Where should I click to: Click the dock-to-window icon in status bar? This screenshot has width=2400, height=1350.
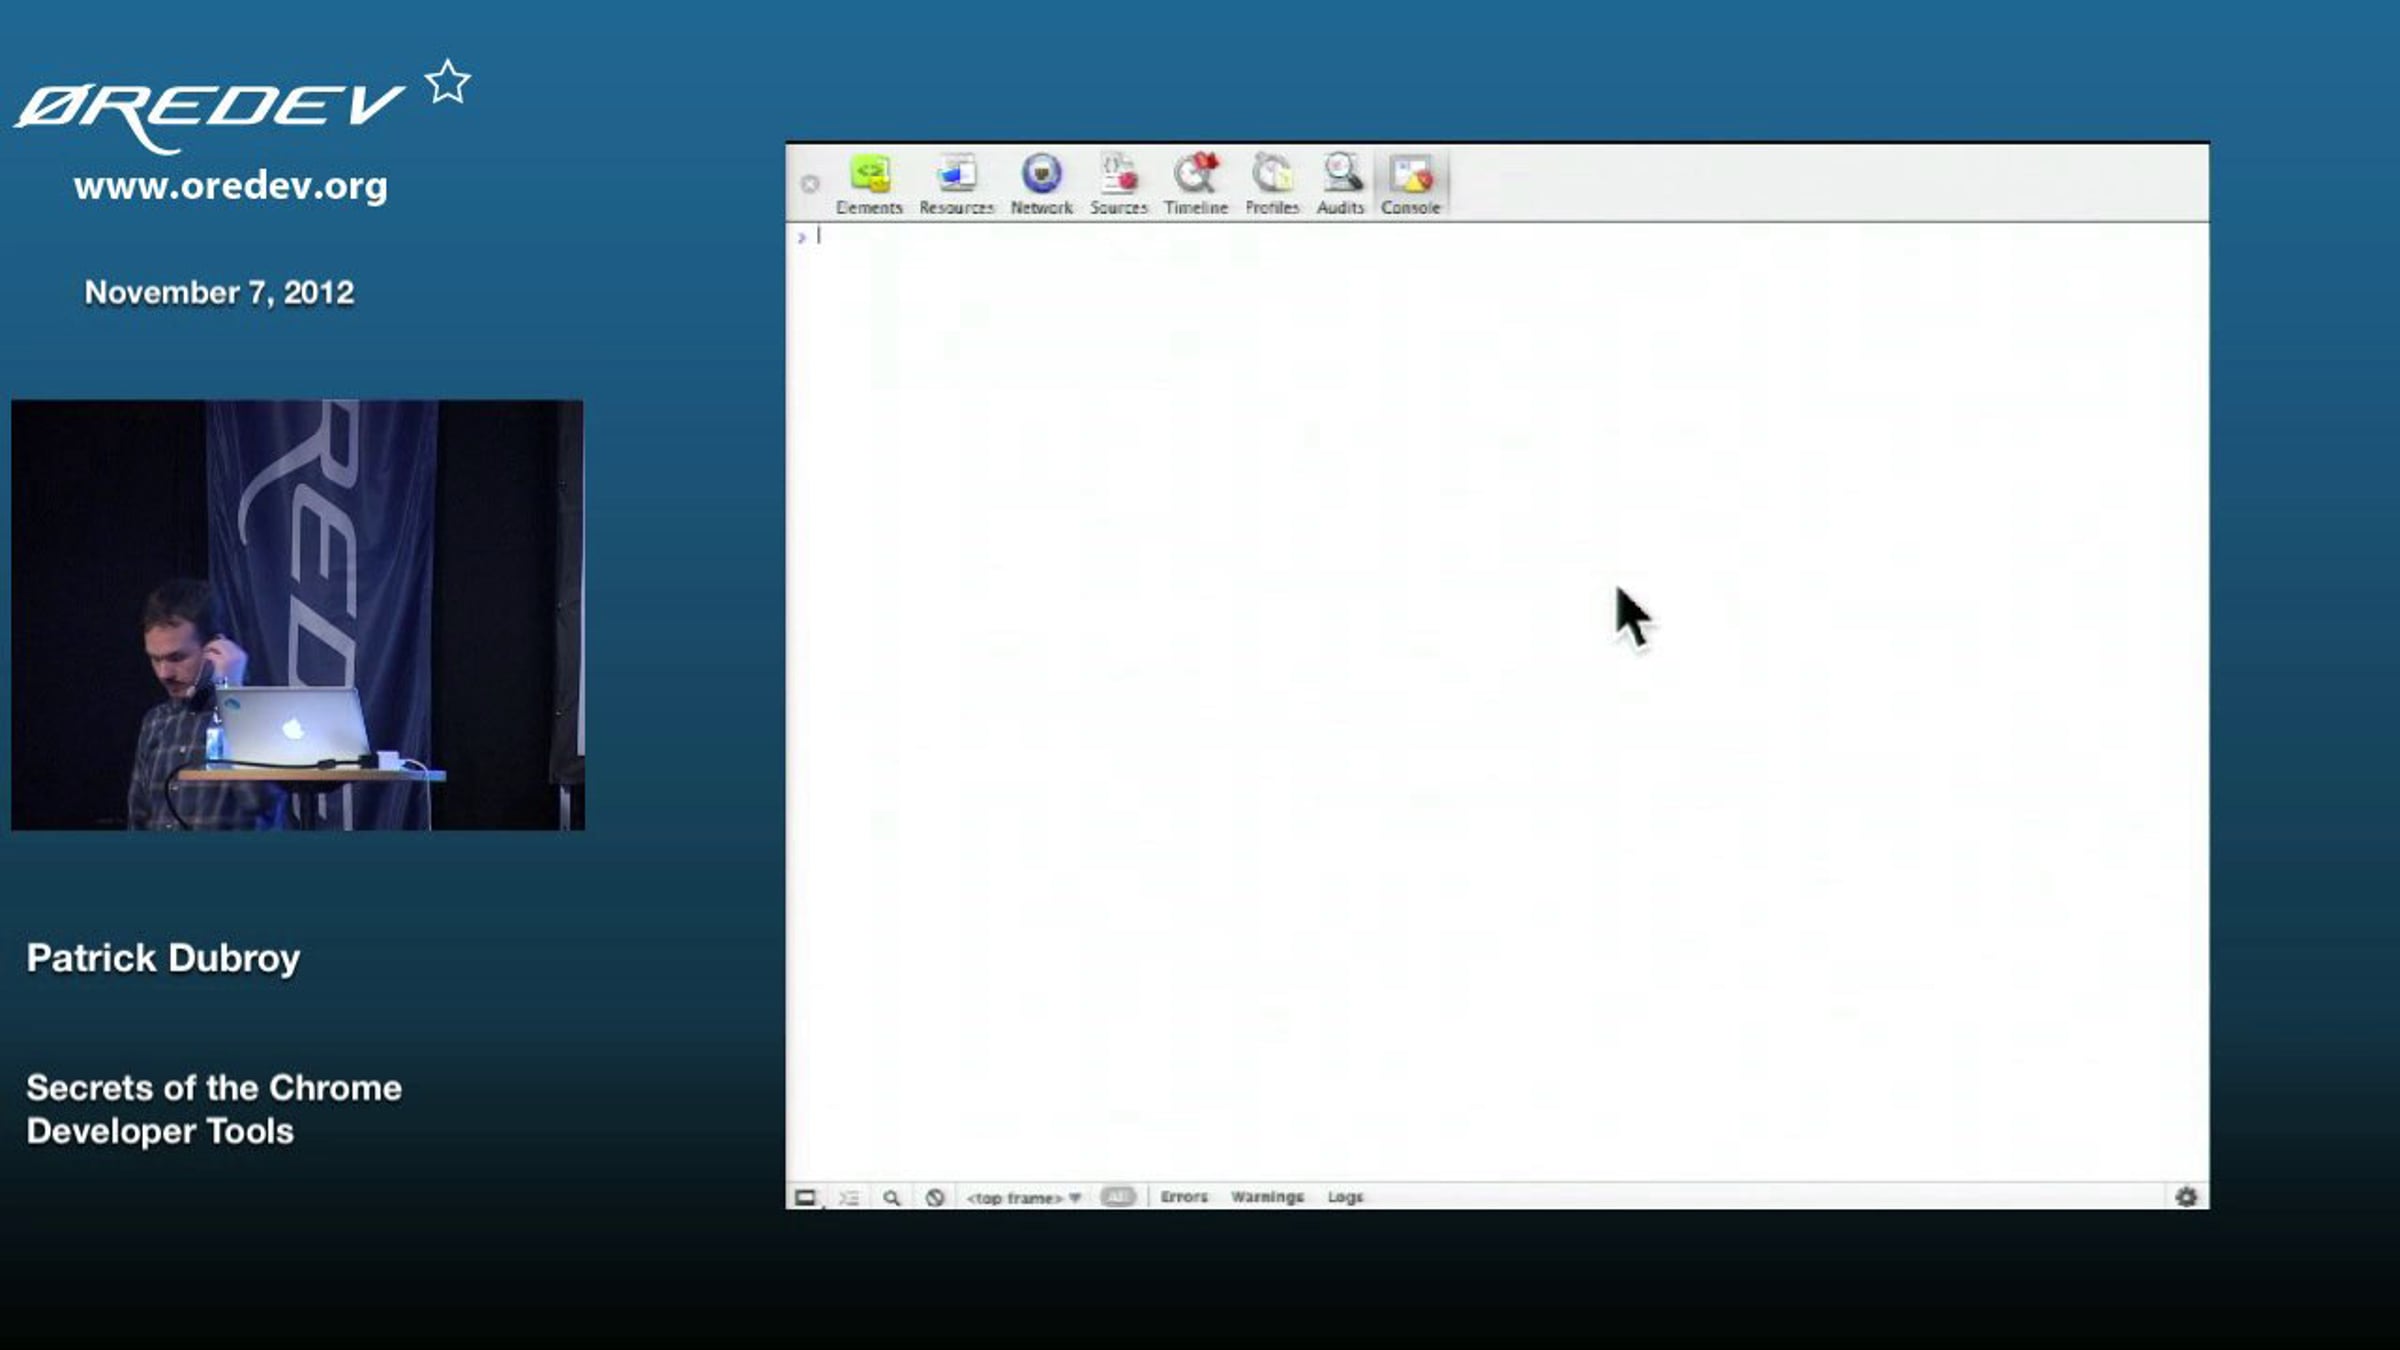click(805, 1197)
